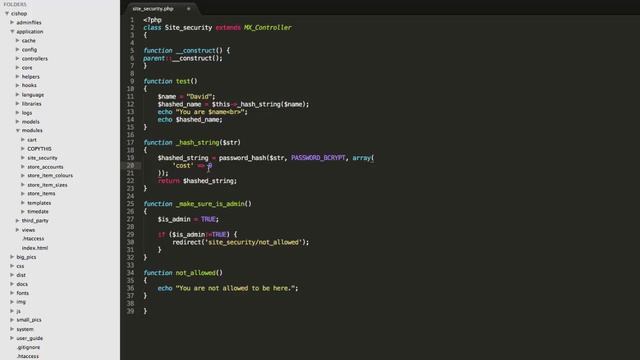This screenshot has width=640, height=360.
Task: Collapse the application folder
Action: pyautogui.click(x=12, y=31)
